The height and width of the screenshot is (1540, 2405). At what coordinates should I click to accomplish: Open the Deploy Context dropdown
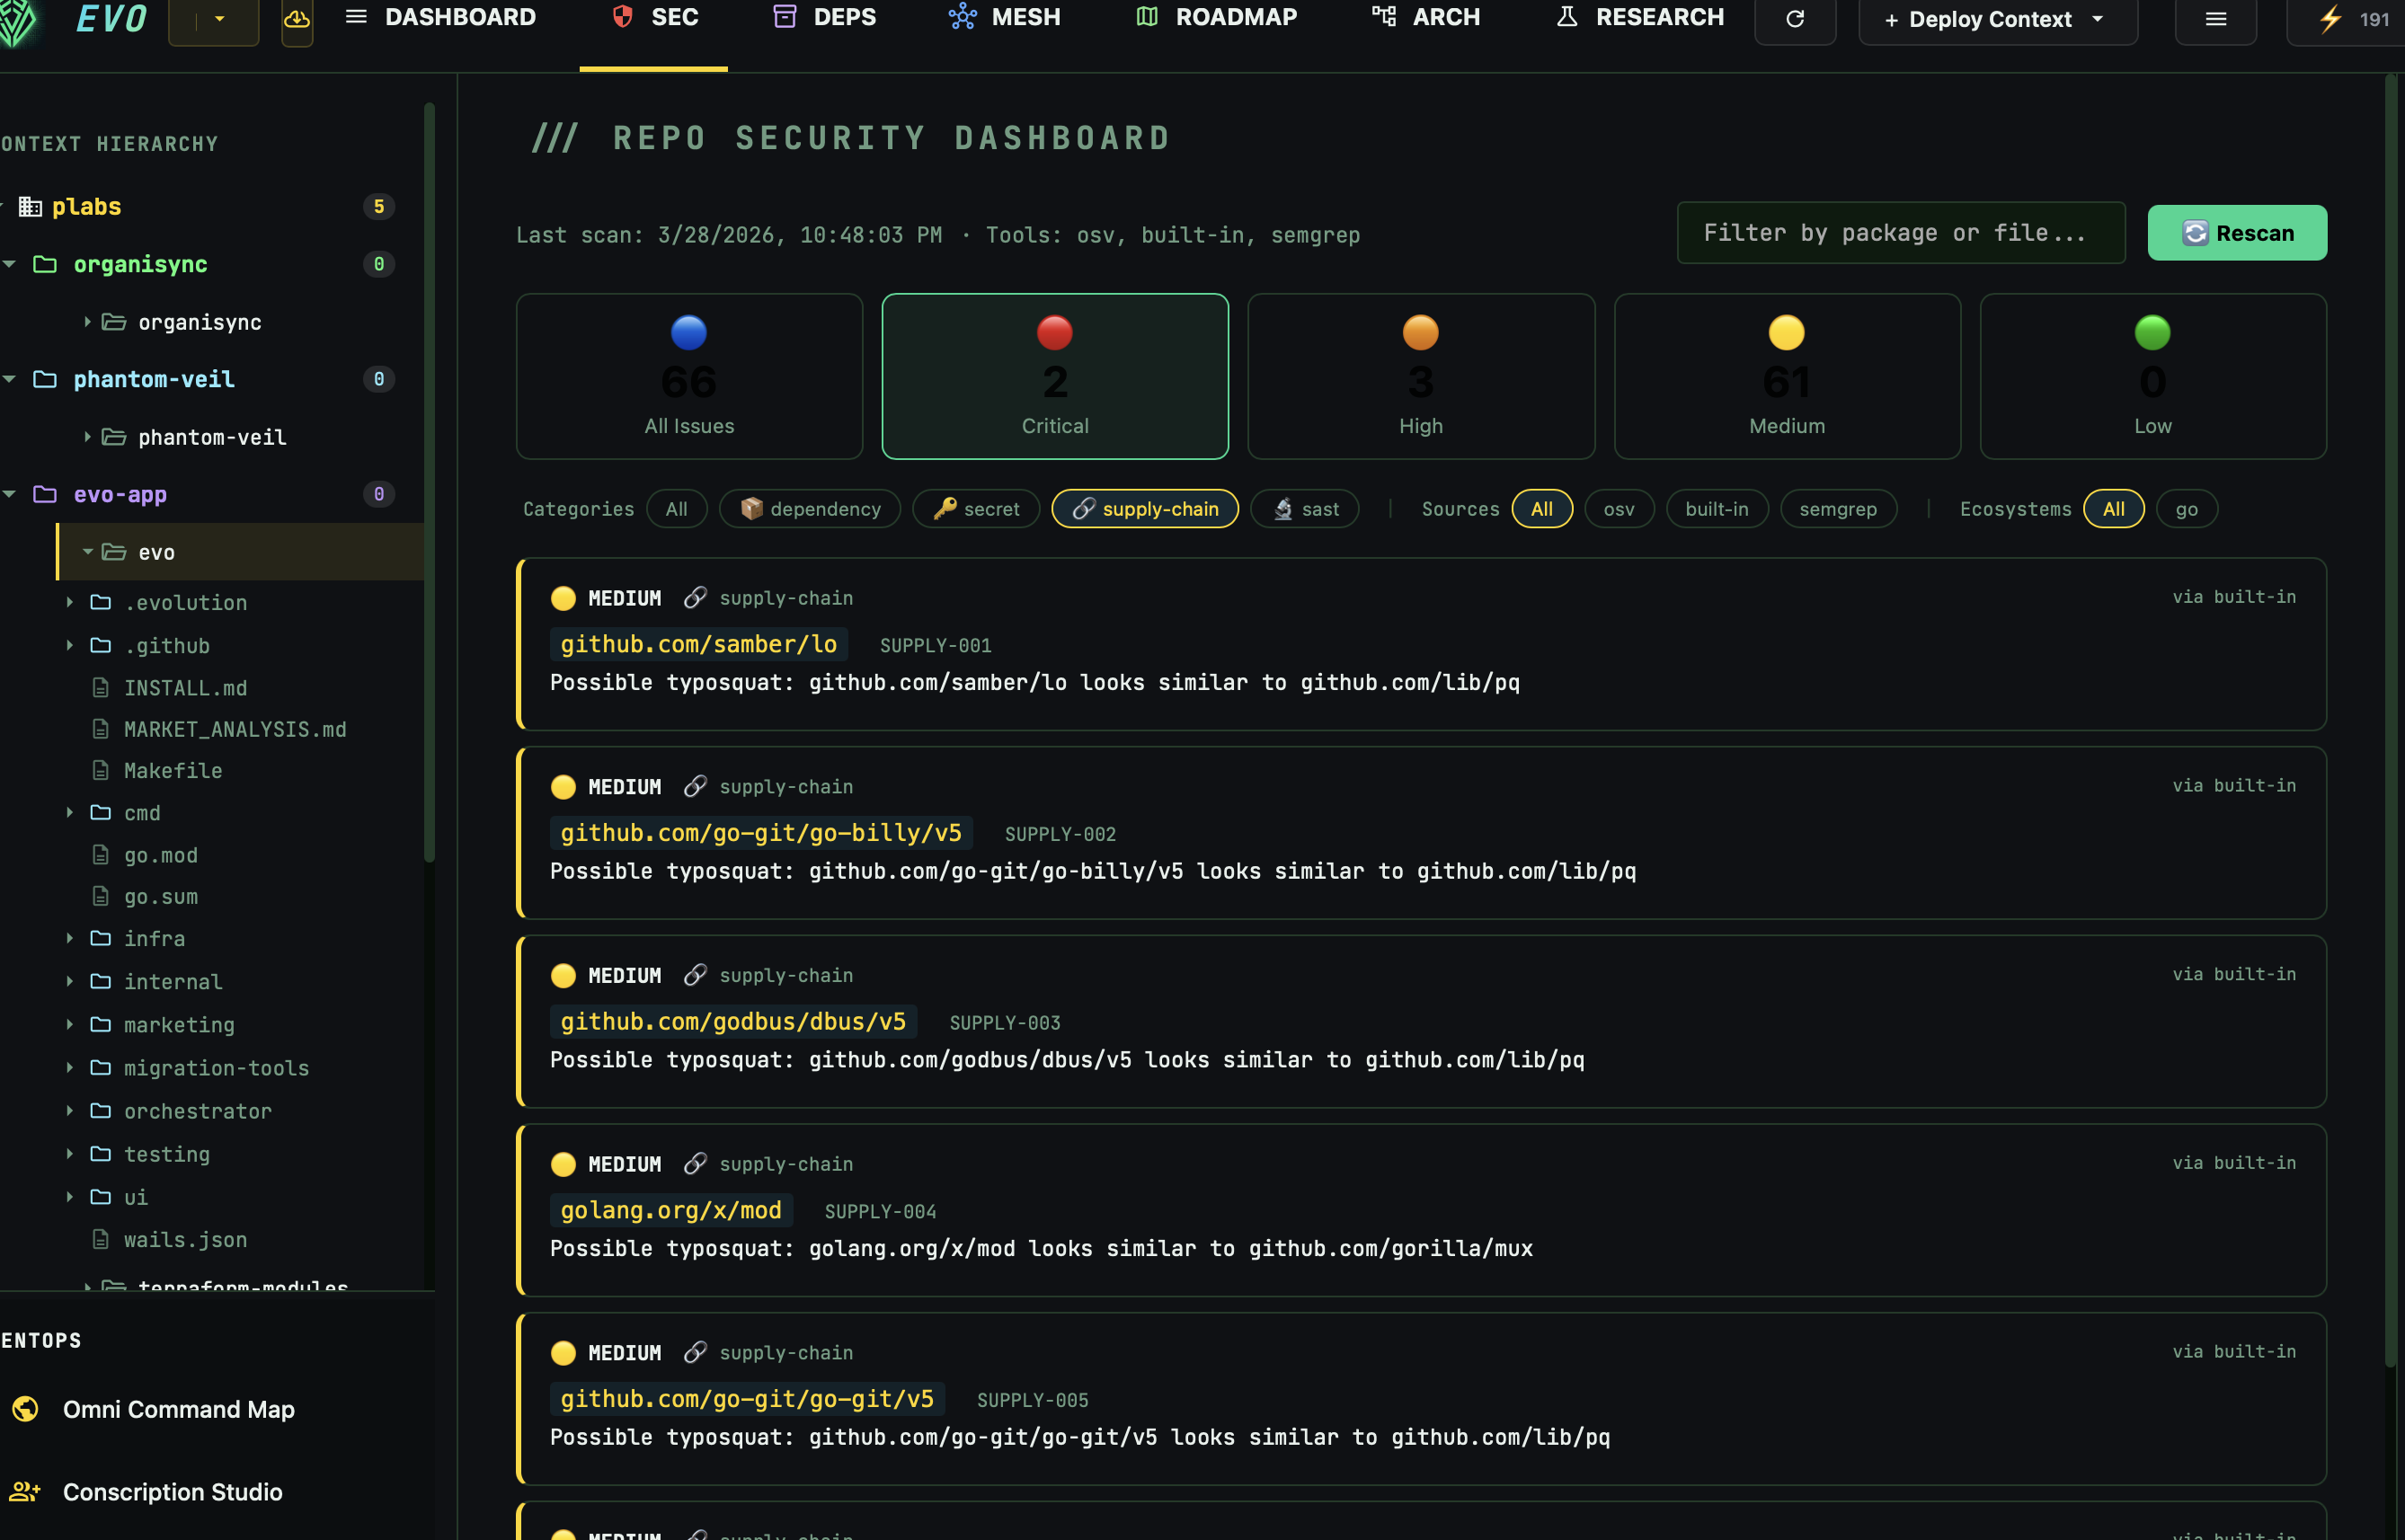point(1997,20)
